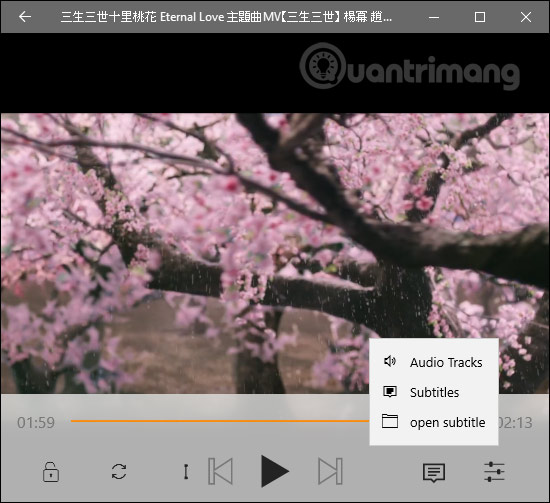This screenshot has height=503, width=550.
Task: Toggle the lock controls padlock icon
Action: tap(51, 472)
